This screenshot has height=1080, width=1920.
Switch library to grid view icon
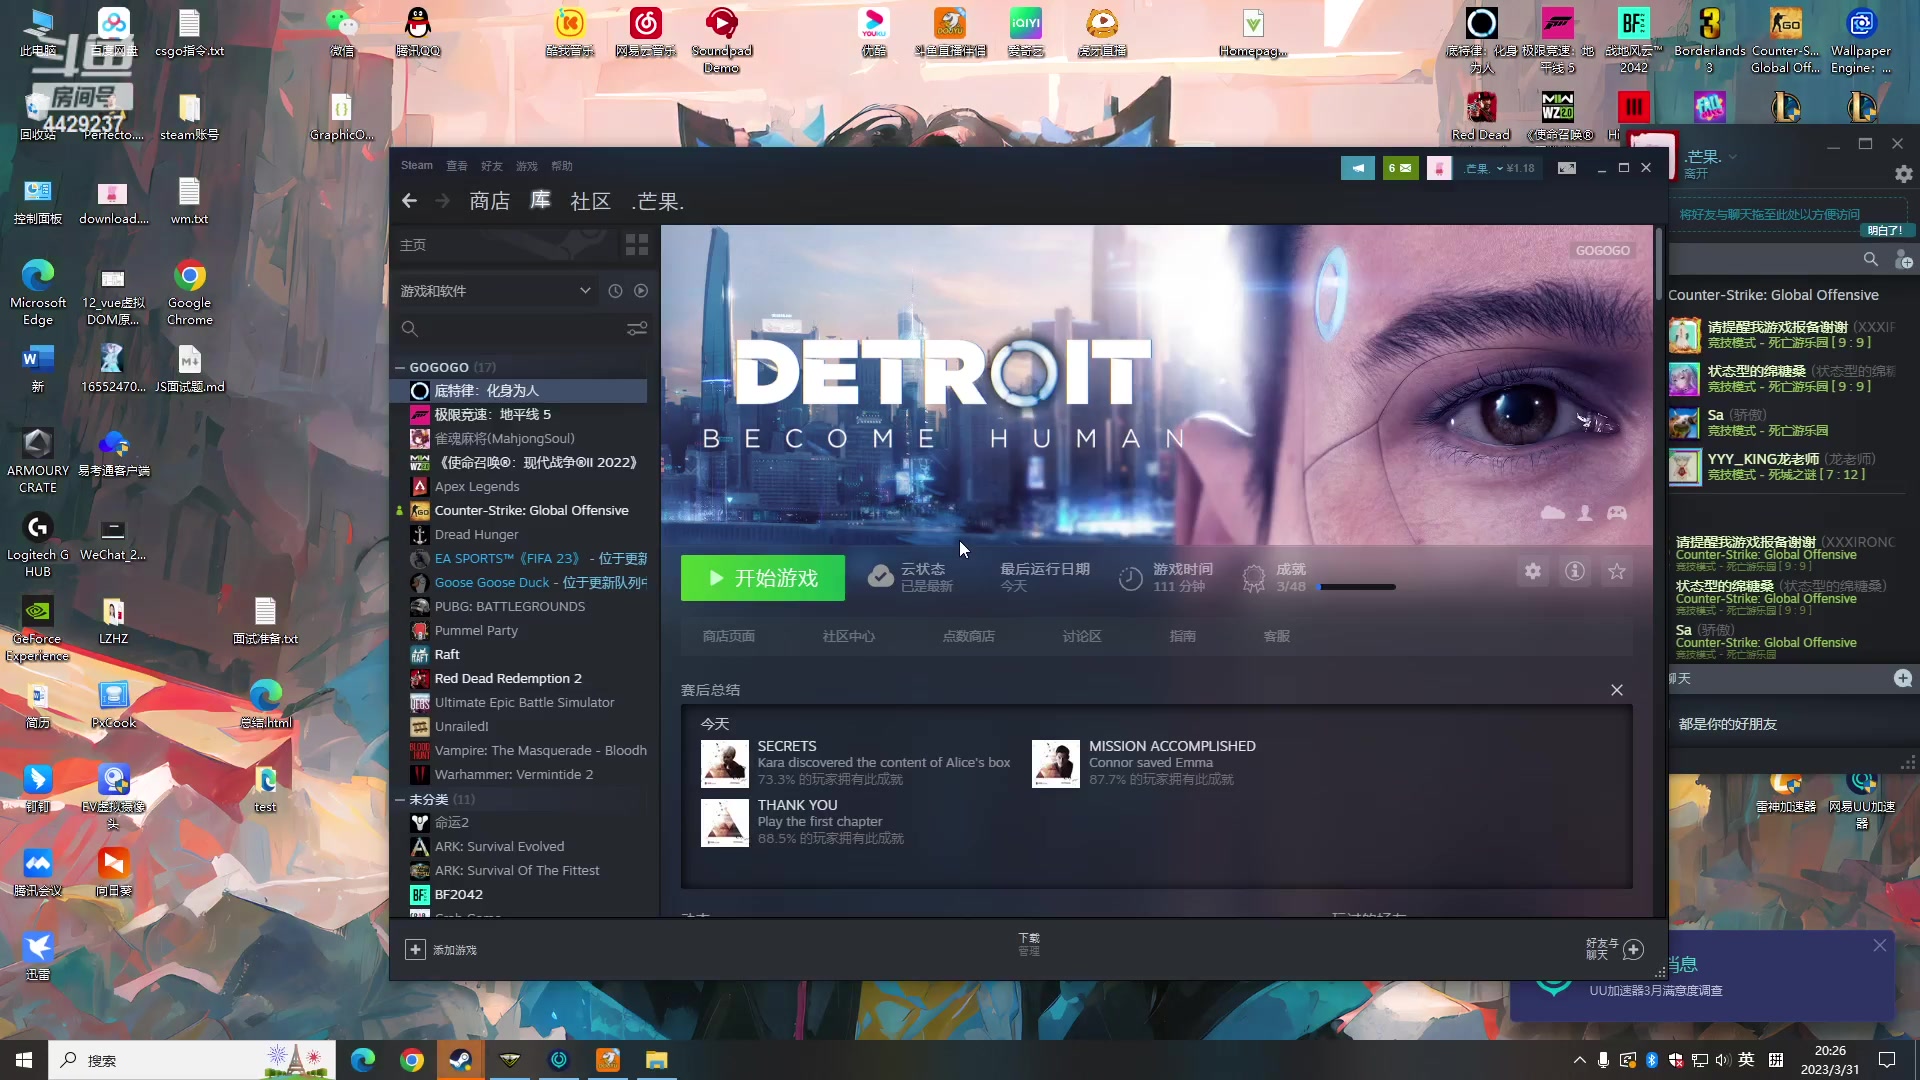tap(637, 245)
